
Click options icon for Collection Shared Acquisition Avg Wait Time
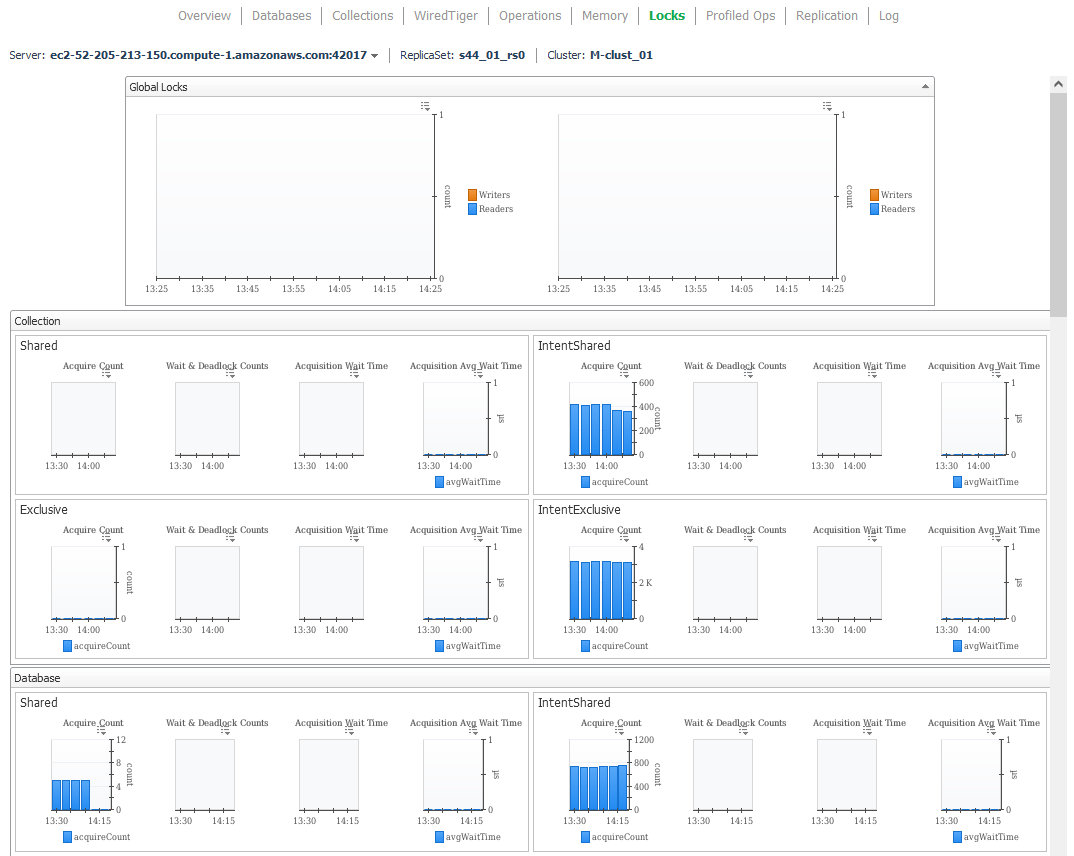pyautogui.click(x=479, y=374)
